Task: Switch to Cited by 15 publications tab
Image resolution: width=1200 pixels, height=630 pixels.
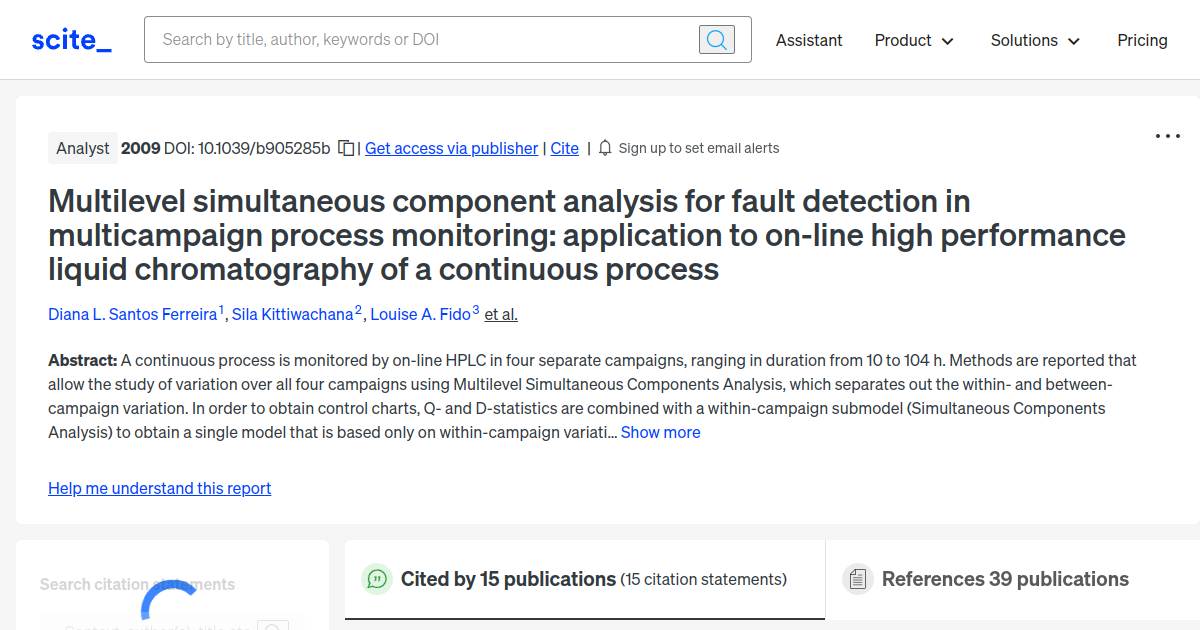Action: [506, 579]
